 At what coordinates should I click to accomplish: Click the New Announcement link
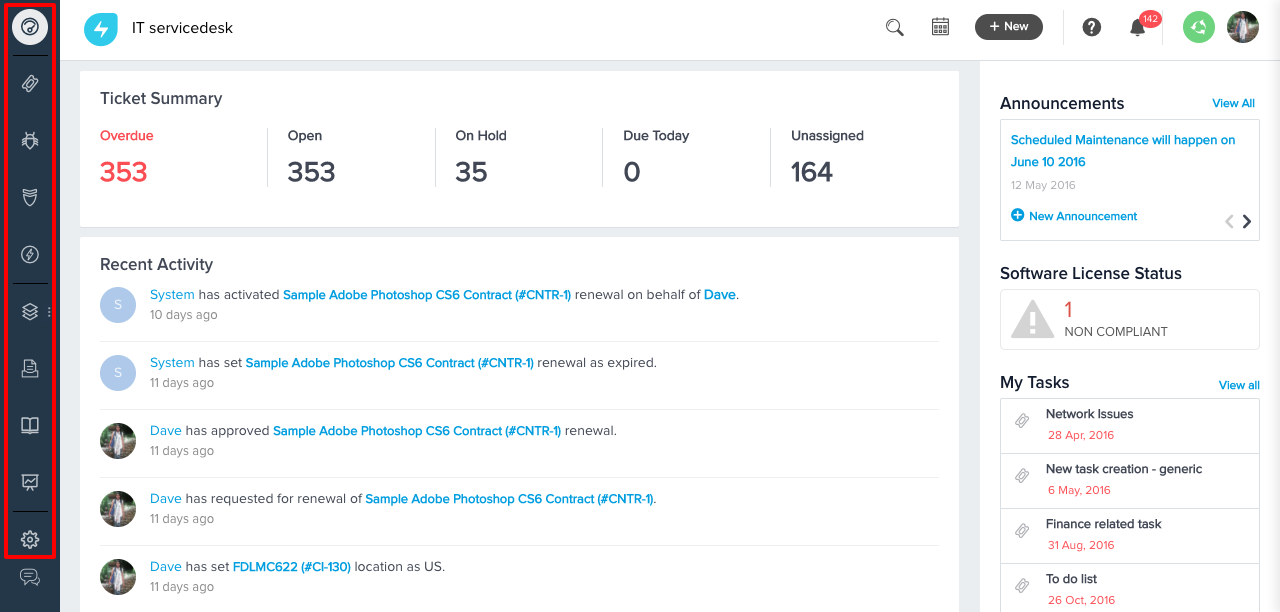pyautogui.click(x=1082, y=216)
